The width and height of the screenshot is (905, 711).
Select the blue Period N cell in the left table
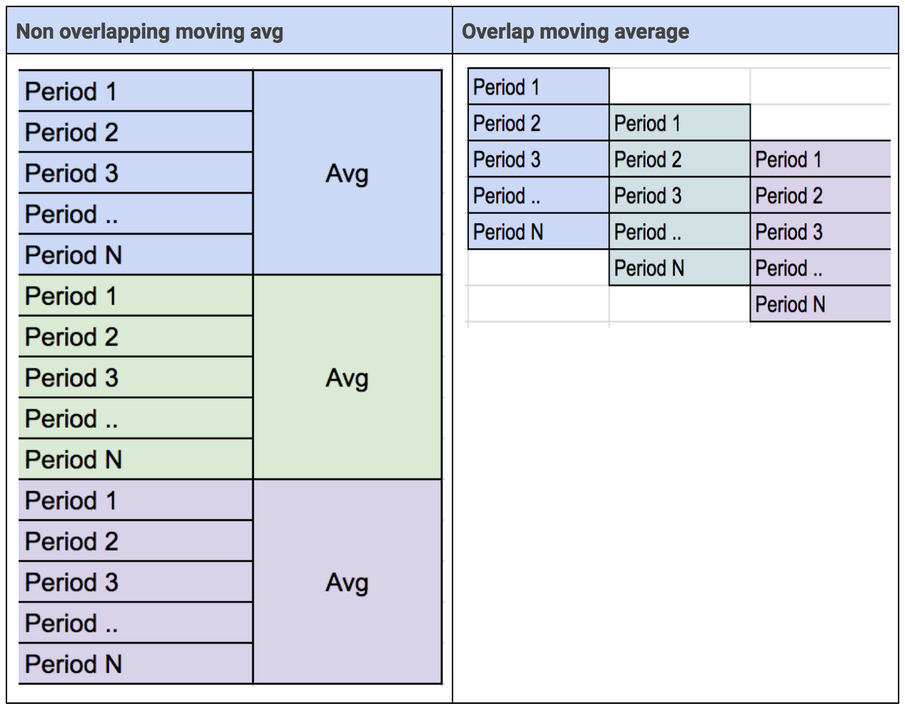(x=136, y=255)
